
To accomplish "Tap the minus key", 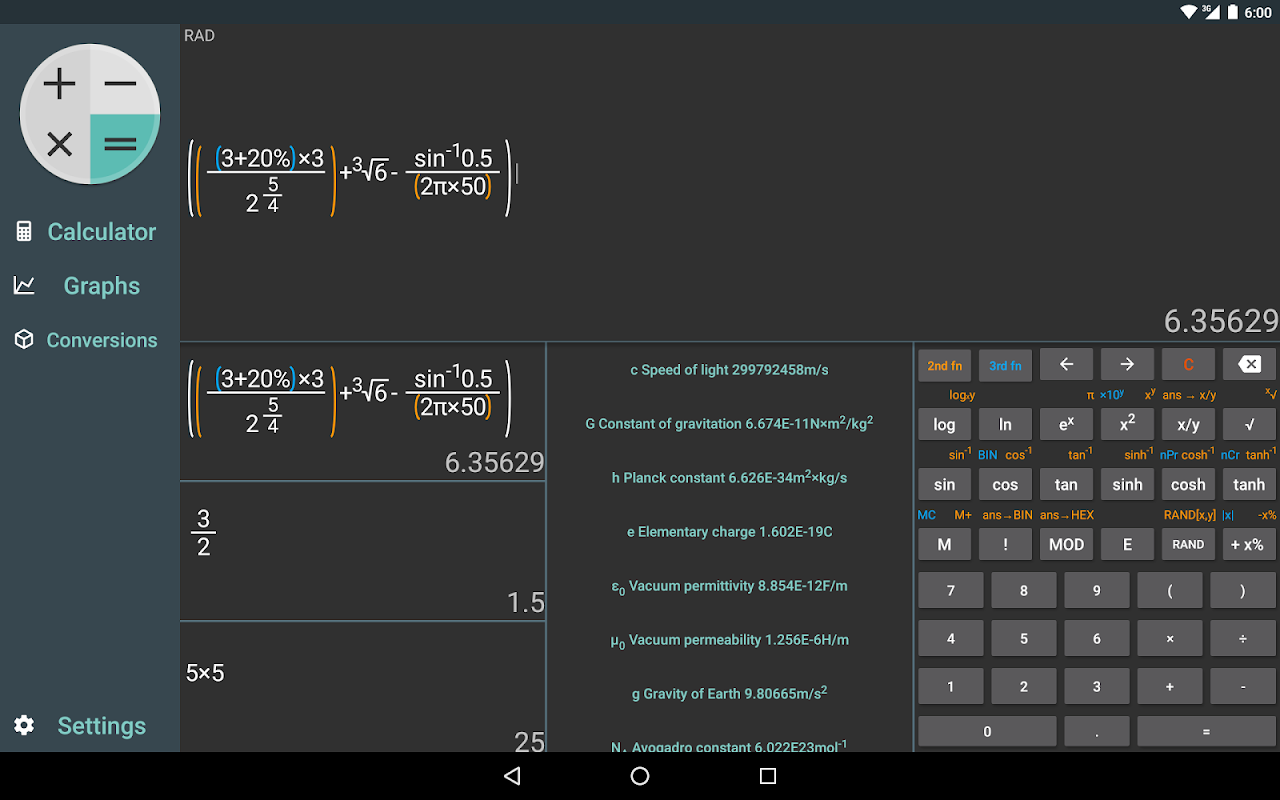I will (1243, 686).
